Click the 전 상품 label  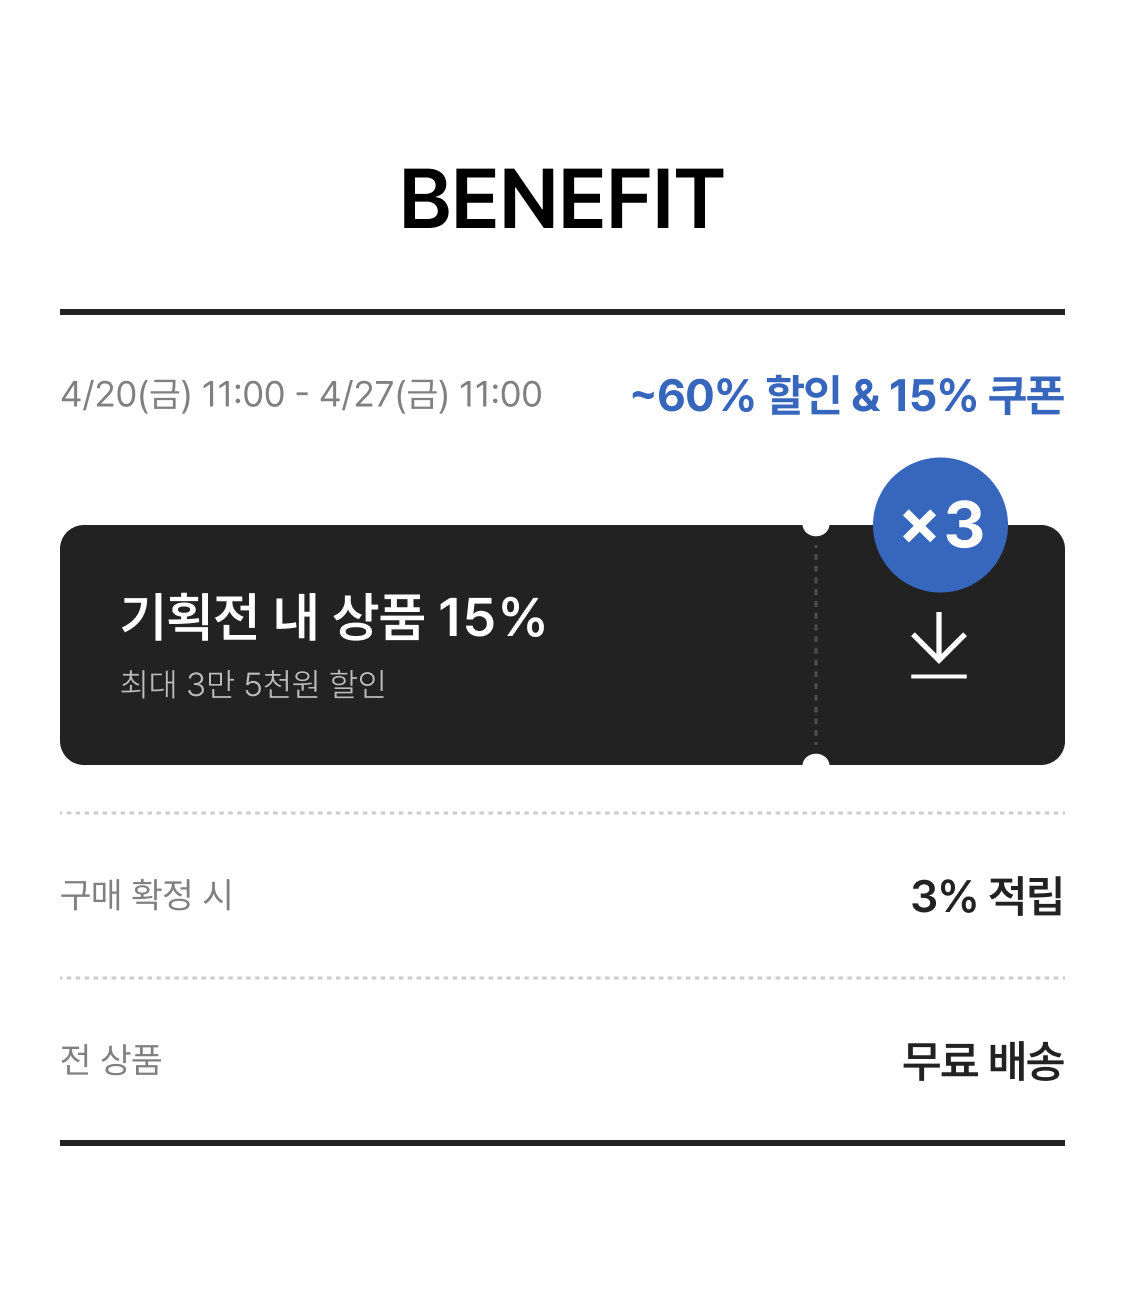(111, 1059)
